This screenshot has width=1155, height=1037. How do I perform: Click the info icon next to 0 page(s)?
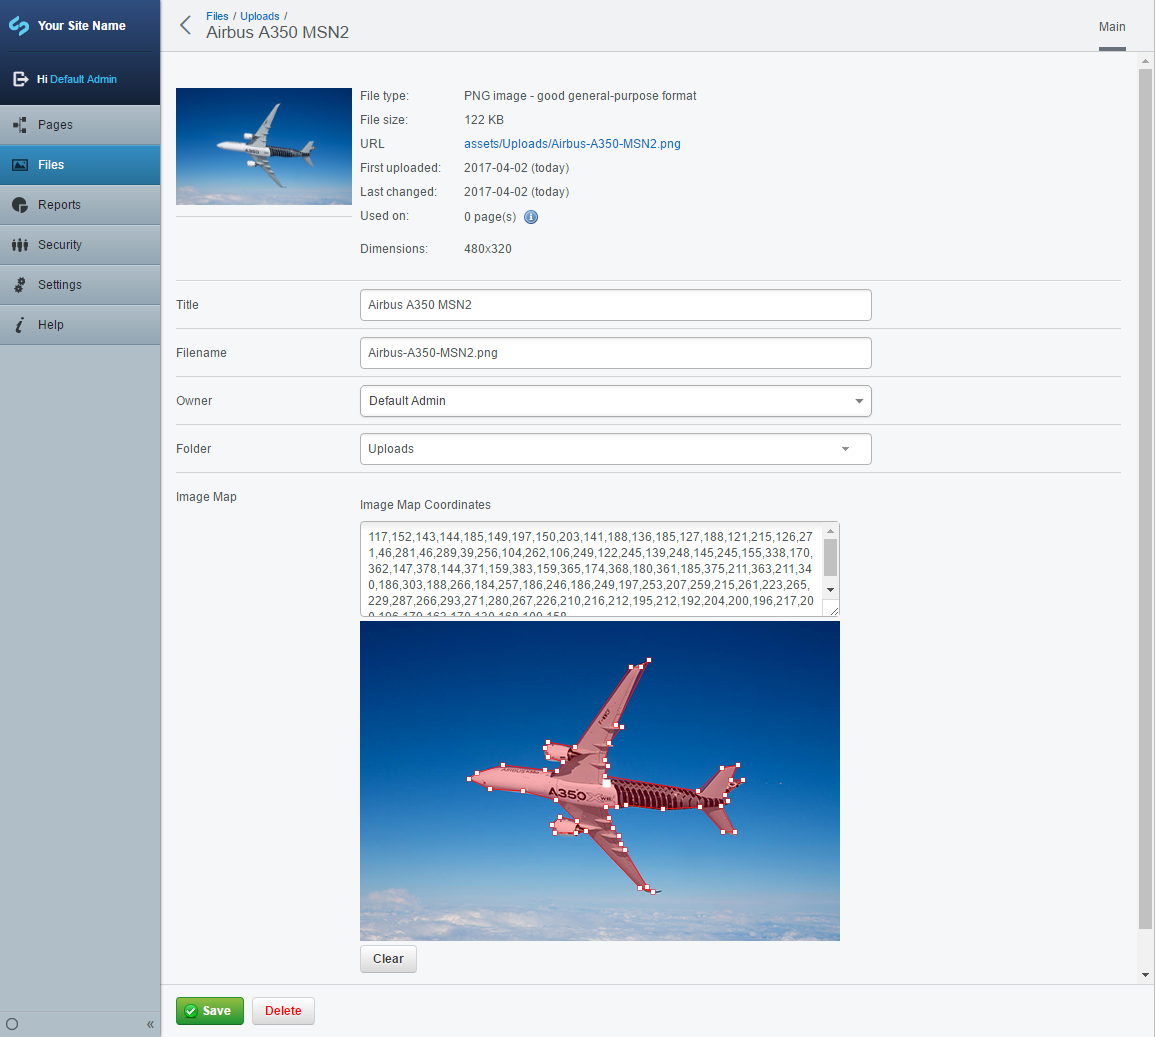pos(530,217)
